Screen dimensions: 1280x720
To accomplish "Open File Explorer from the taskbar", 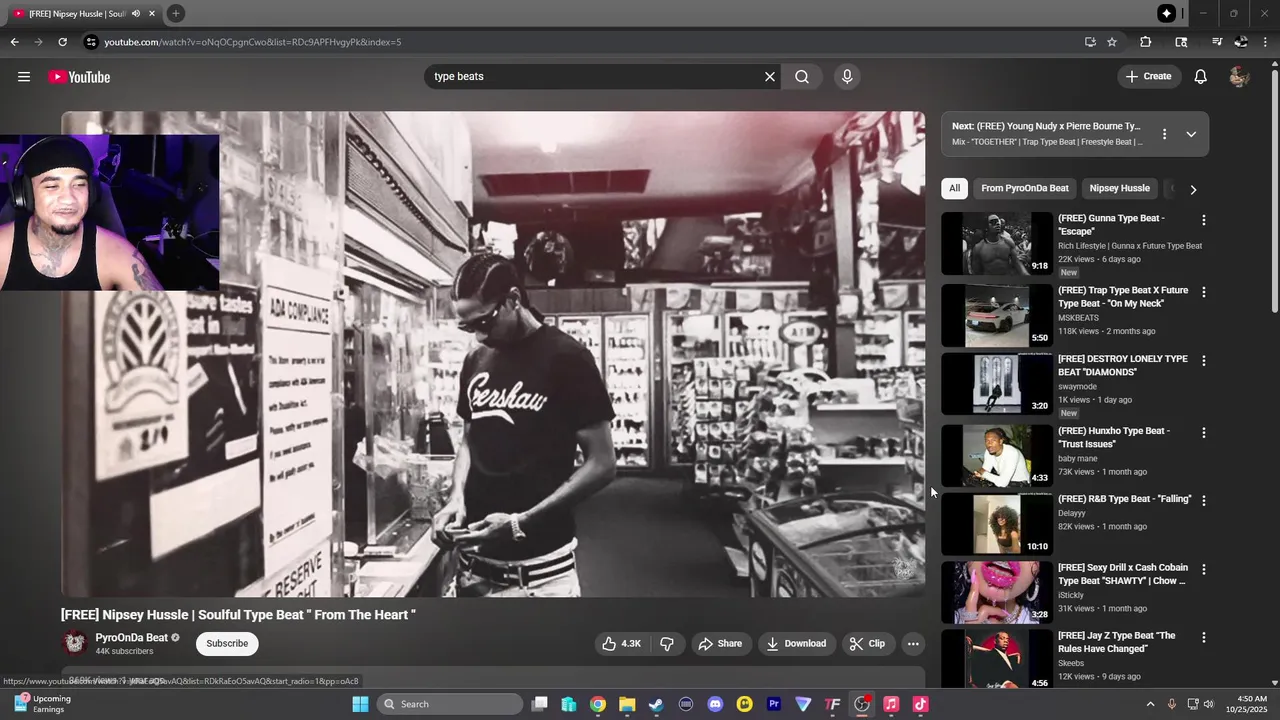I will coord(627,704).
